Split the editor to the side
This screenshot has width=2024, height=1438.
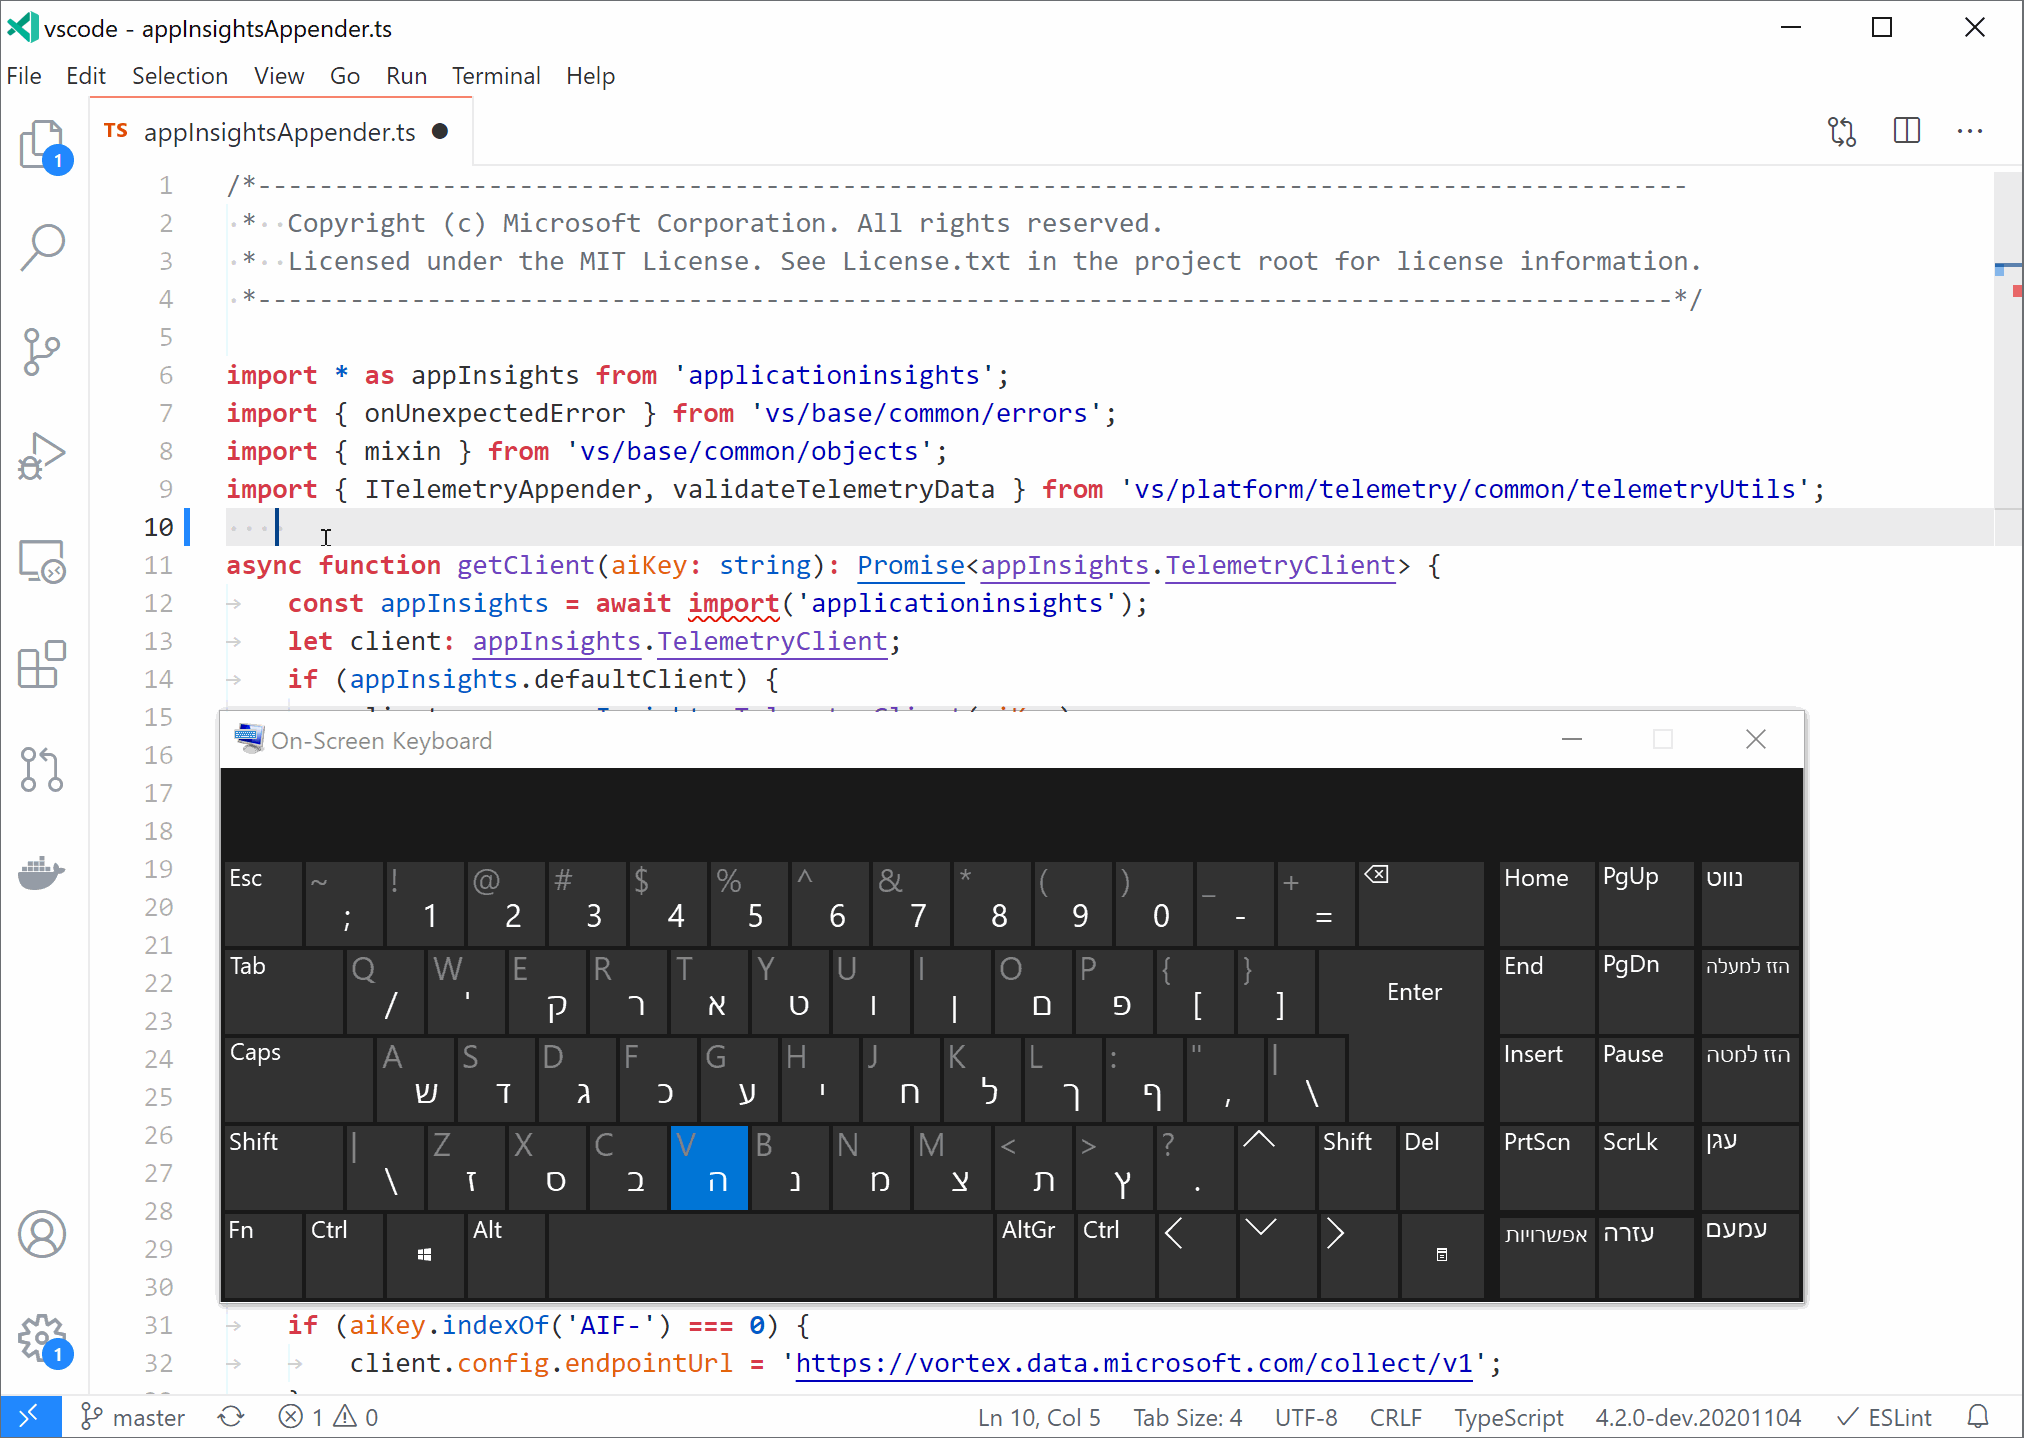tap(1906, 130)
